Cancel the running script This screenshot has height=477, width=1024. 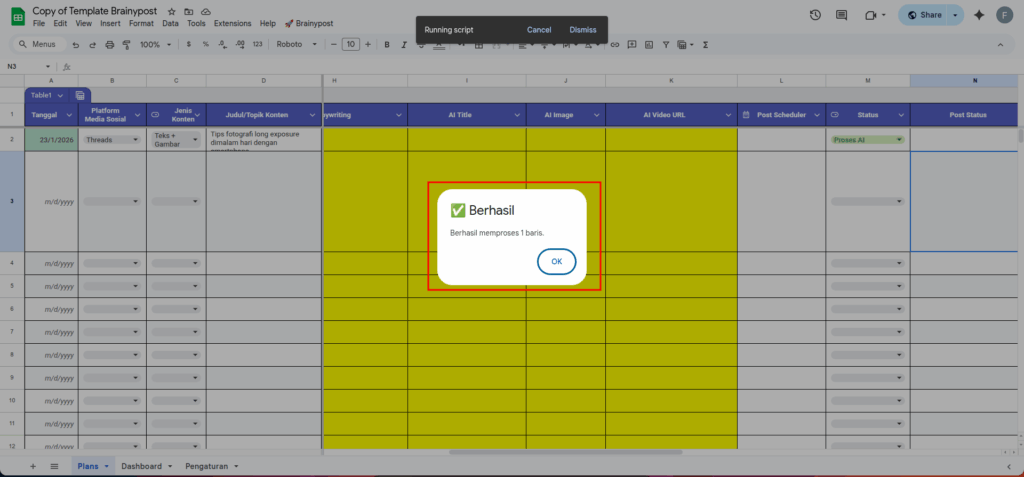[x=539, y=30]
